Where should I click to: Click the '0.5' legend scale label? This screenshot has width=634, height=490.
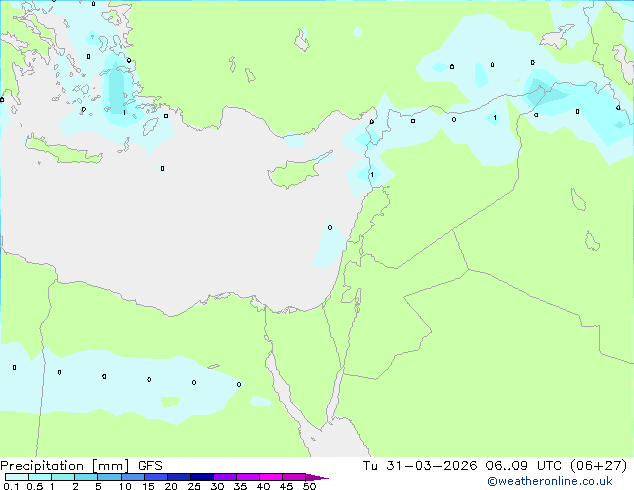35,486
